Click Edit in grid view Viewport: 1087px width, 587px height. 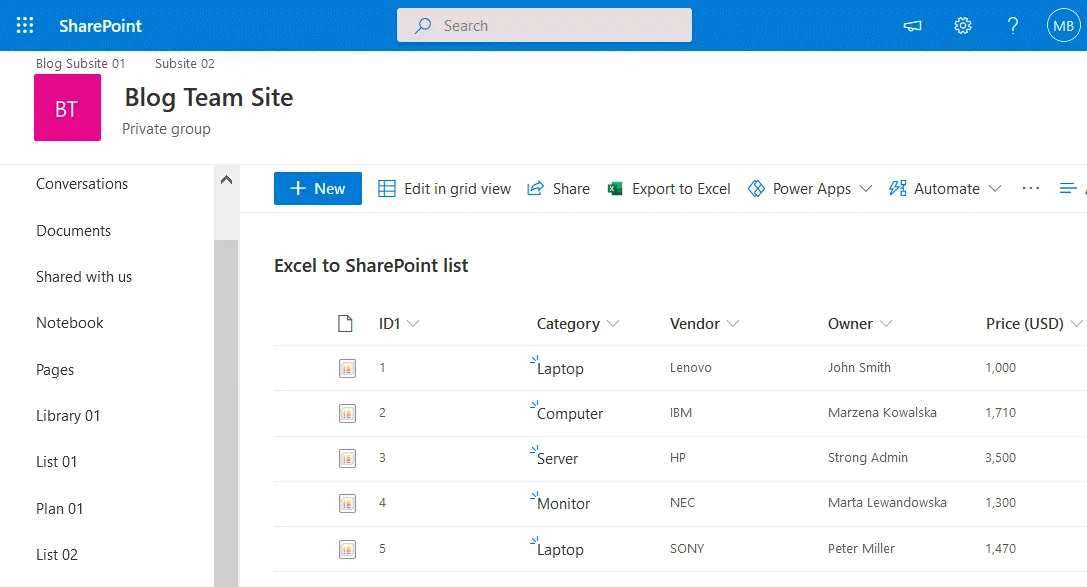pyautogui.click(x=444, y=189)
